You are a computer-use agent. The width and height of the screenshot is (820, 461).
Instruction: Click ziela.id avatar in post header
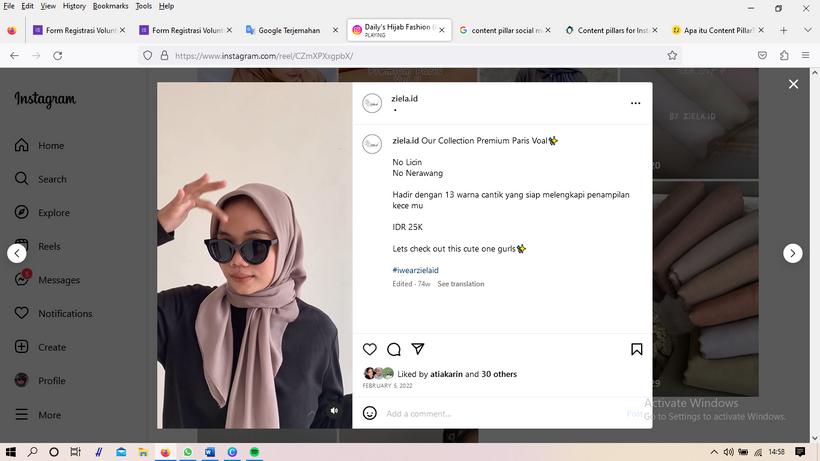[372, 103]
